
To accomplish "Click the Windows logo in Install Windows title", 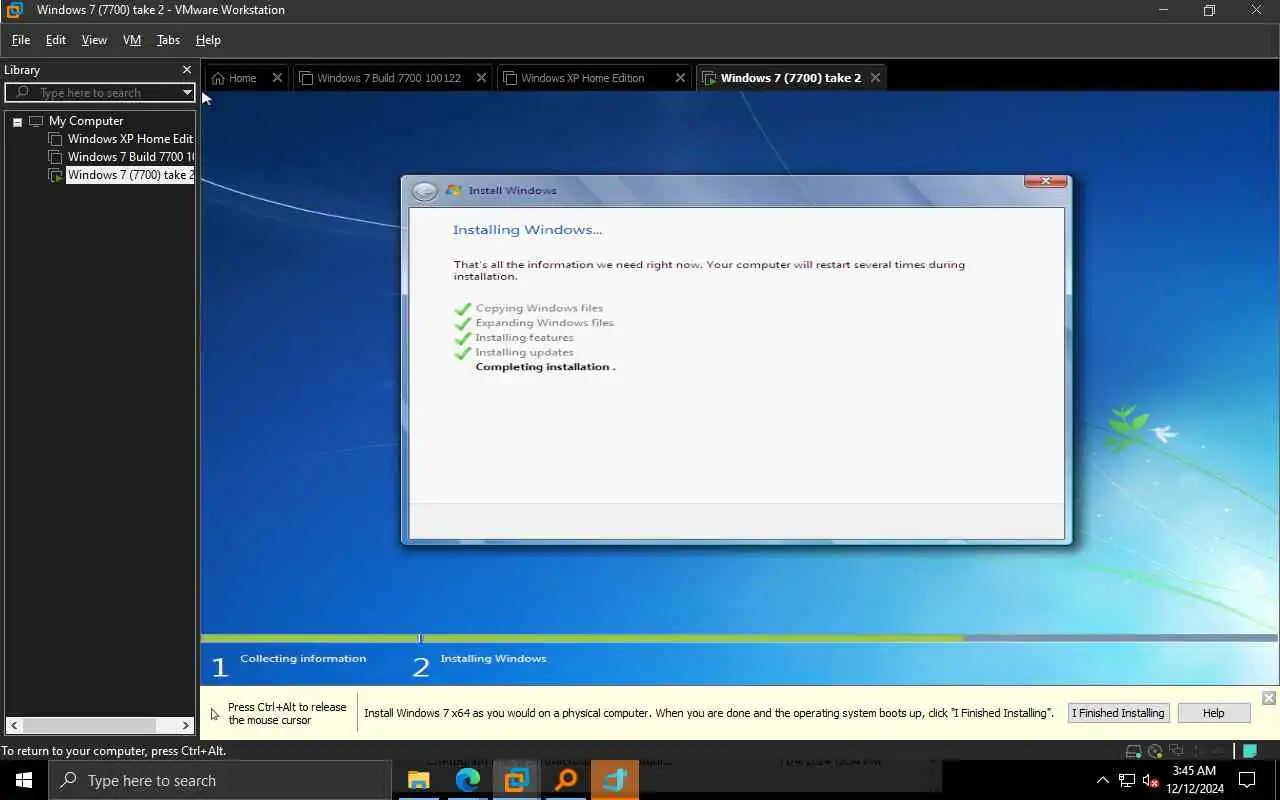I will pos(453,190).
